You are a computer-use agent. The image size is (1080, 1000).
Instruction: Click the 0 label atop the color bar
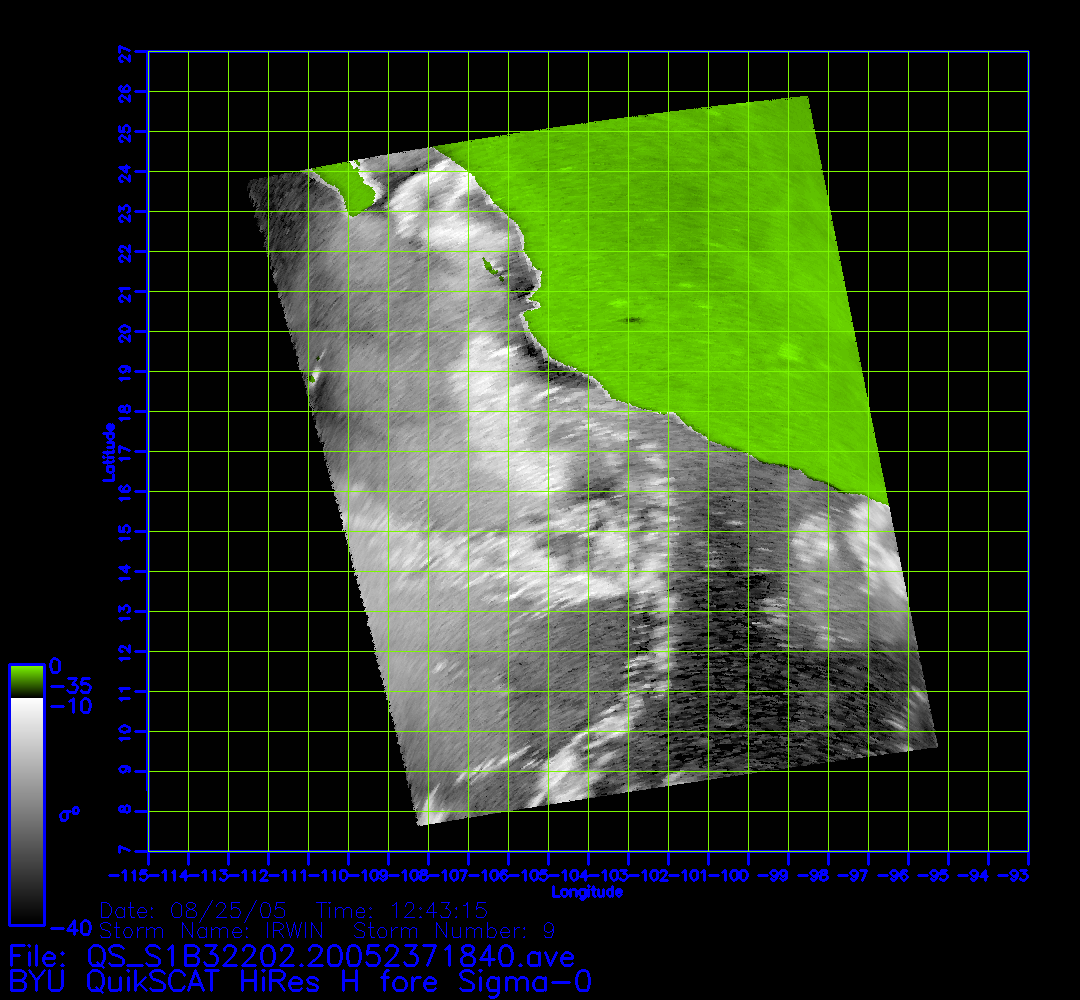pyautogui.click(x=55, y=665)
